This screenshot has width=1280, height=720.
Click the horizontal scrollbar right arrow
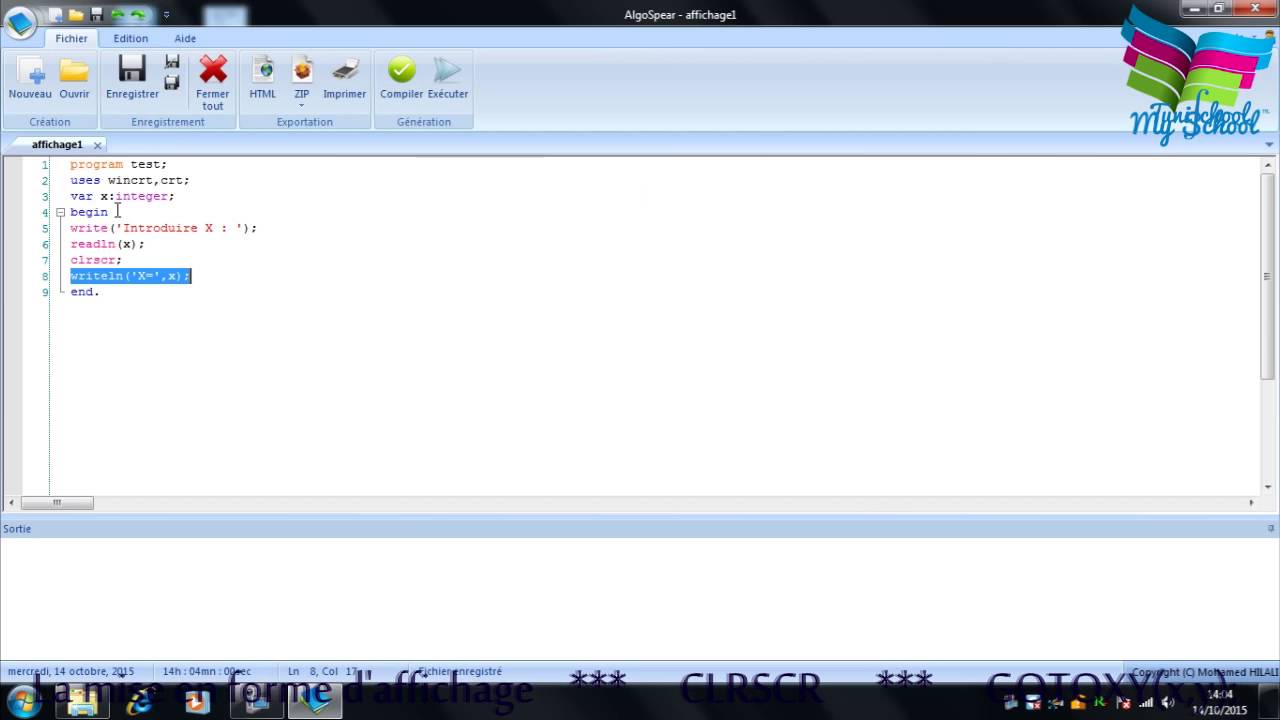[x=1251, y=503]
